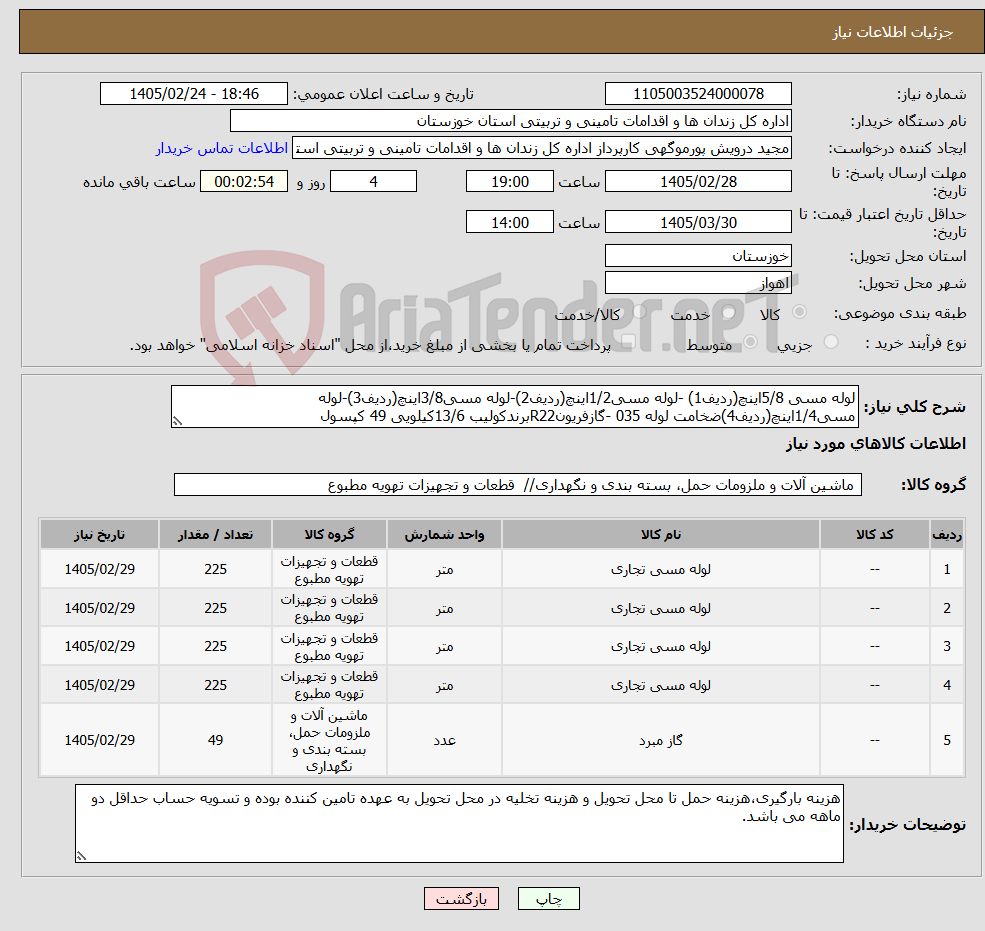This screenshot has height=931, width=985.
Task: Click the resize handle of the description textarea
Action: pyautogui.click(x=177, y=422)
